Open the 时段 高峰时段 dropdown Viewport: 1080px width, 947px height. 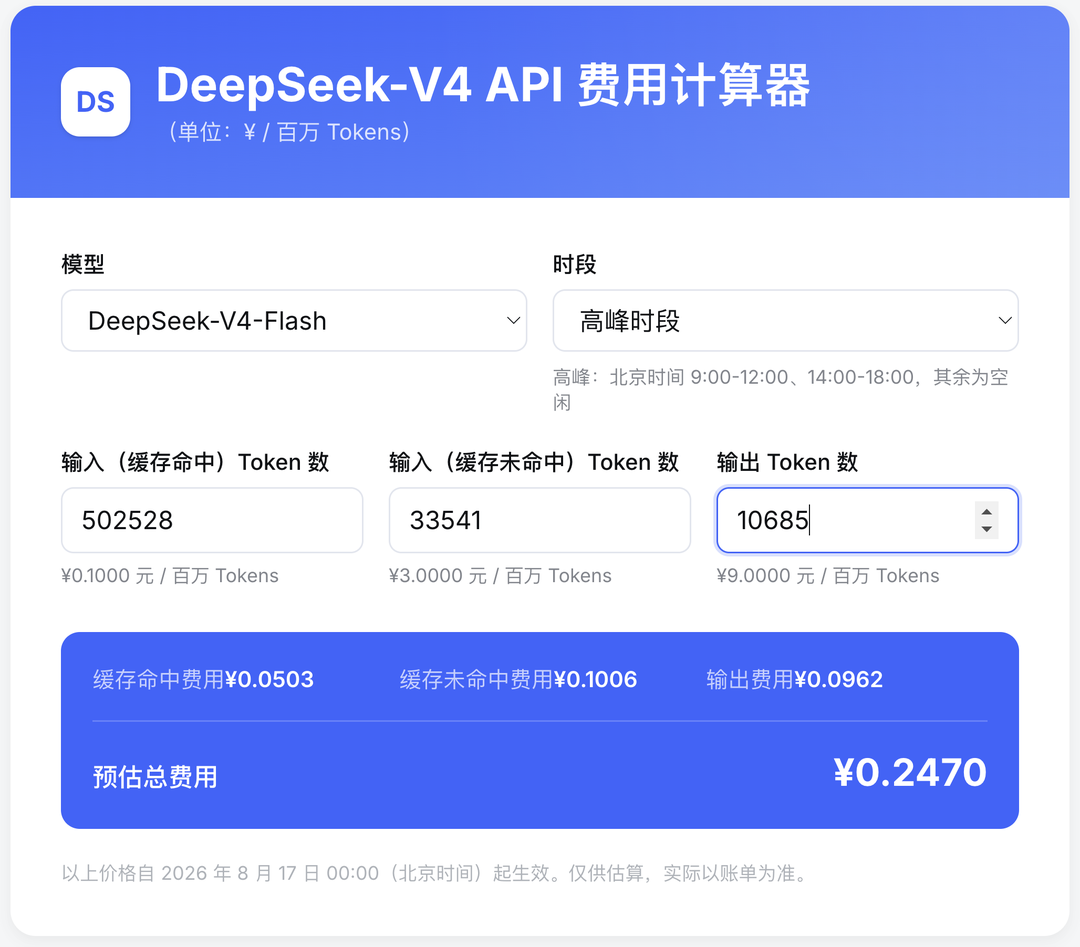(785, 320)
